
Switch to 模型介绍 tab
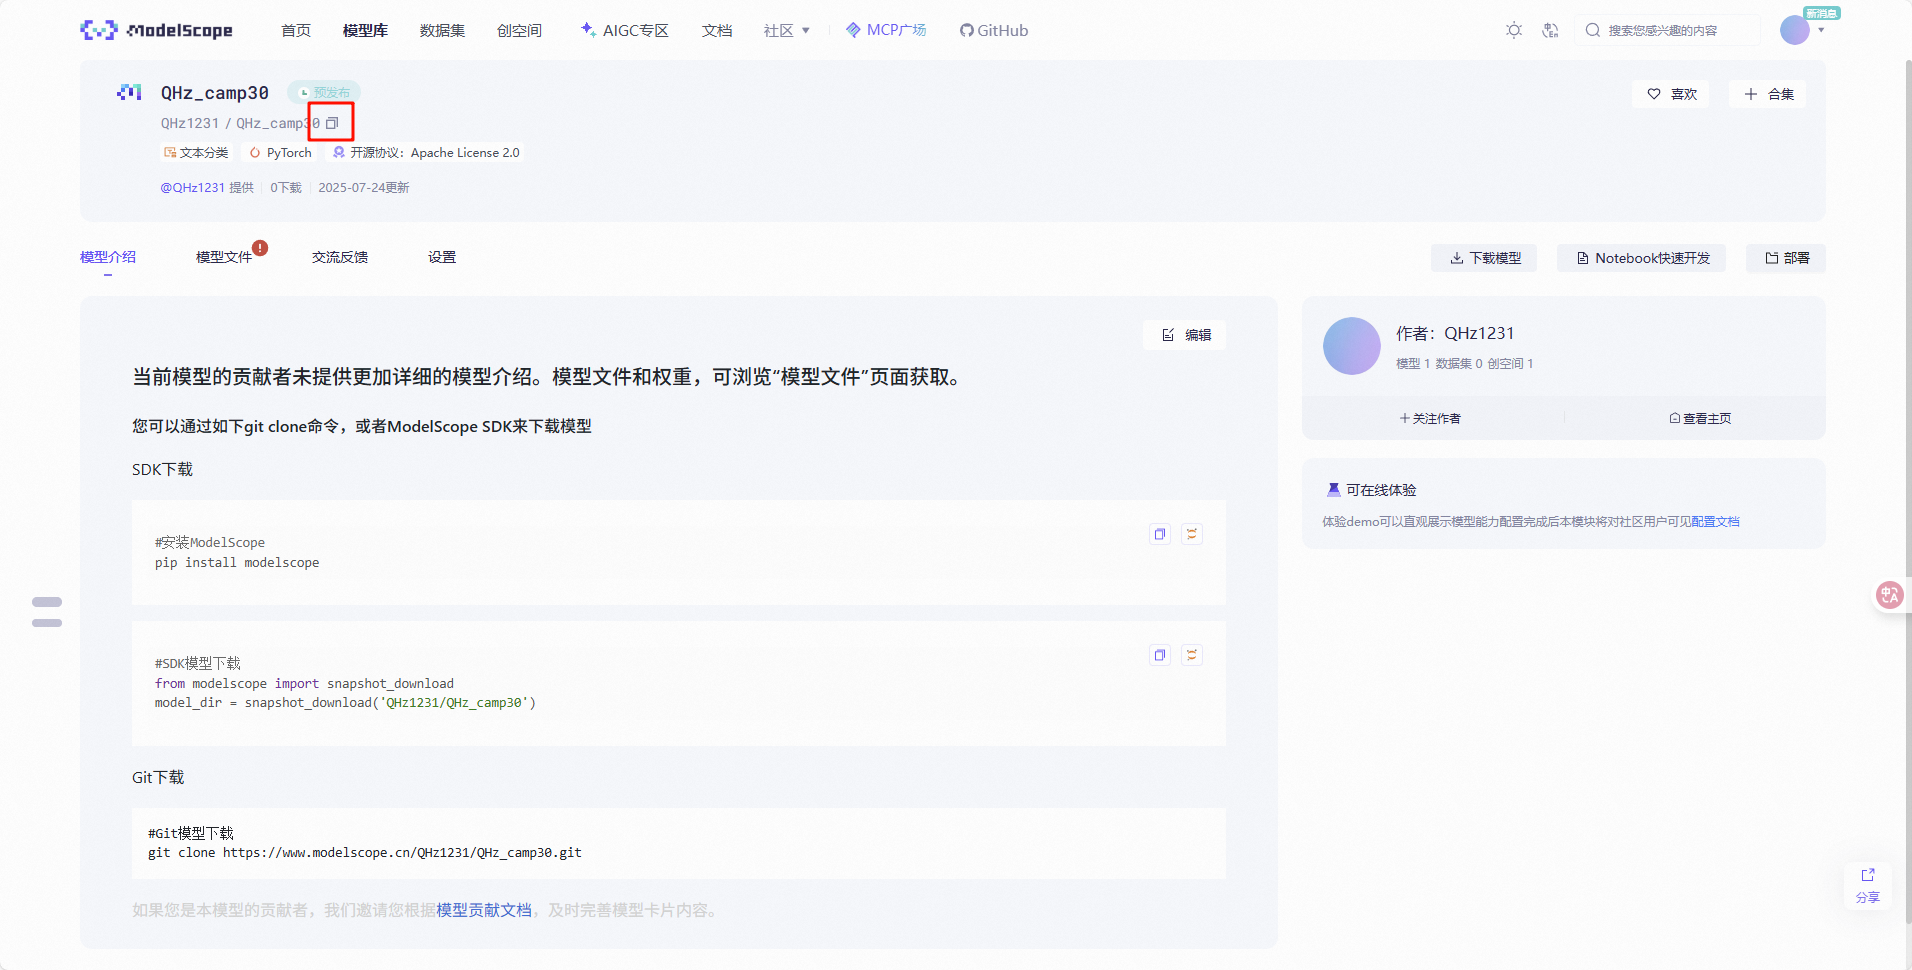pos(108,257)
